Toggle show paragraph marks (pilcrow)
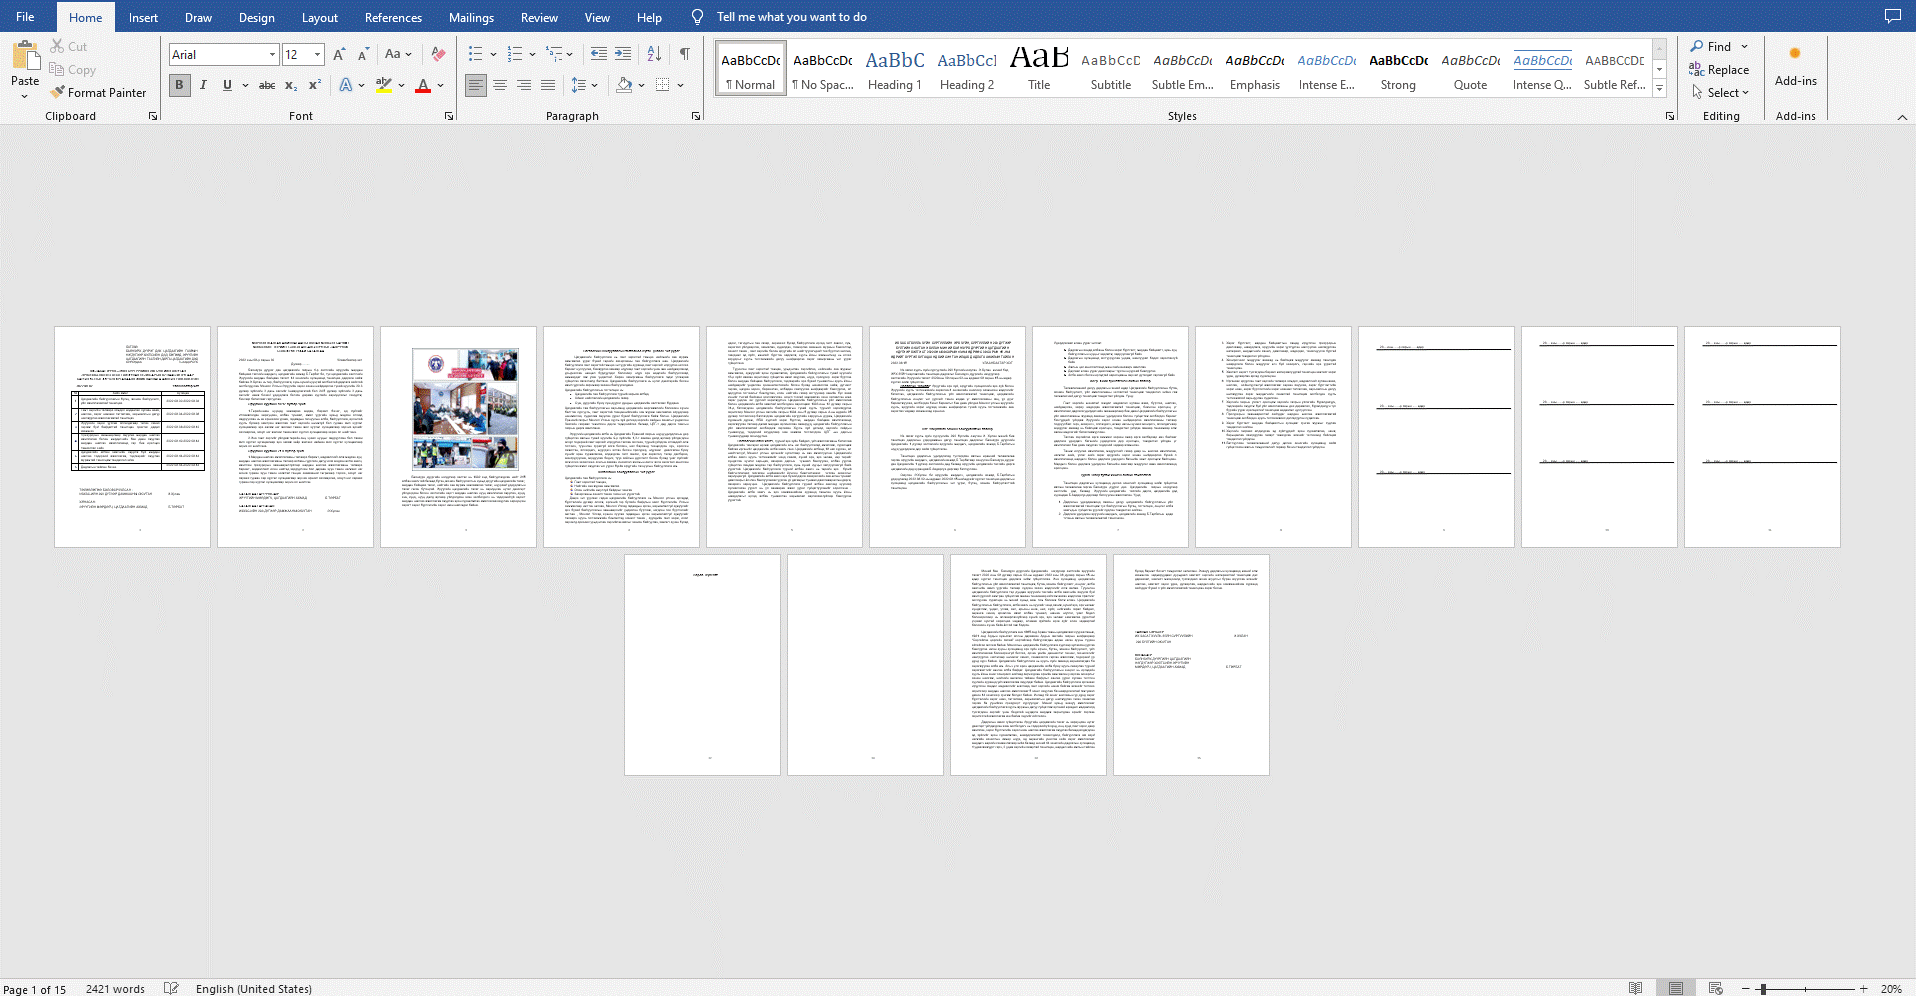 [x=685, y=54]
